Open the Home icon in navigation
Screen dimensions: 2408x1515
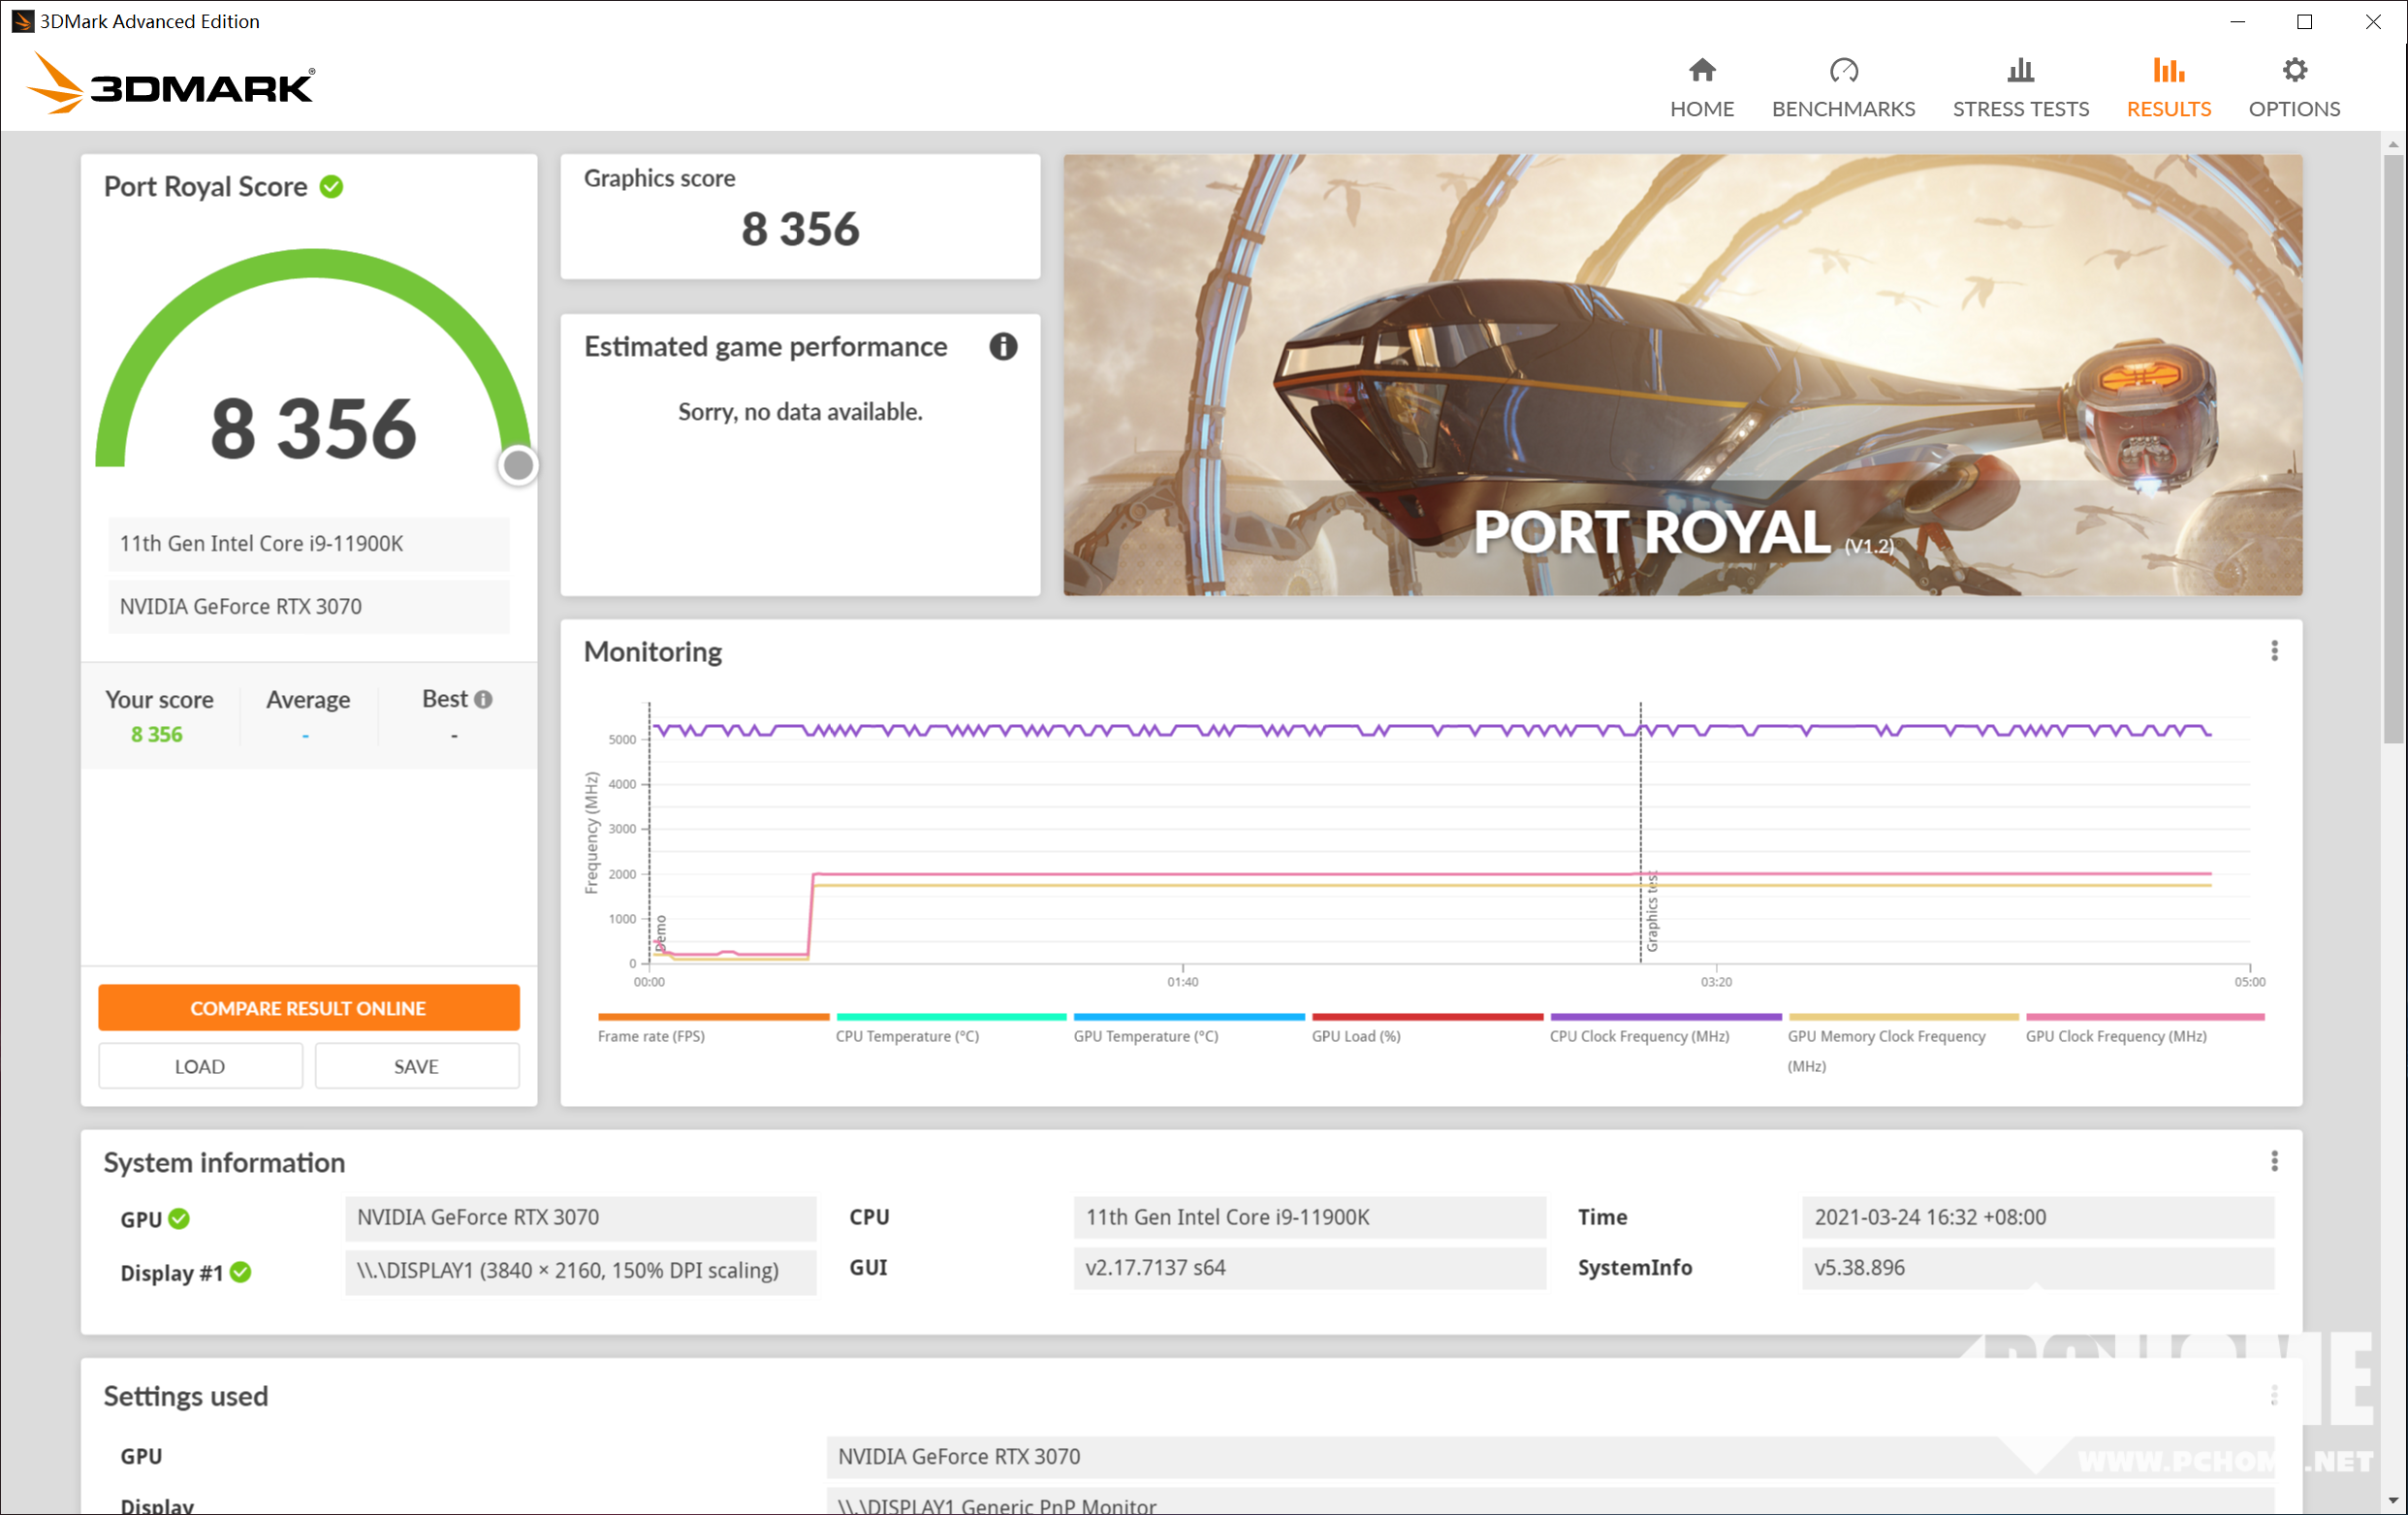click(1701, 71)
